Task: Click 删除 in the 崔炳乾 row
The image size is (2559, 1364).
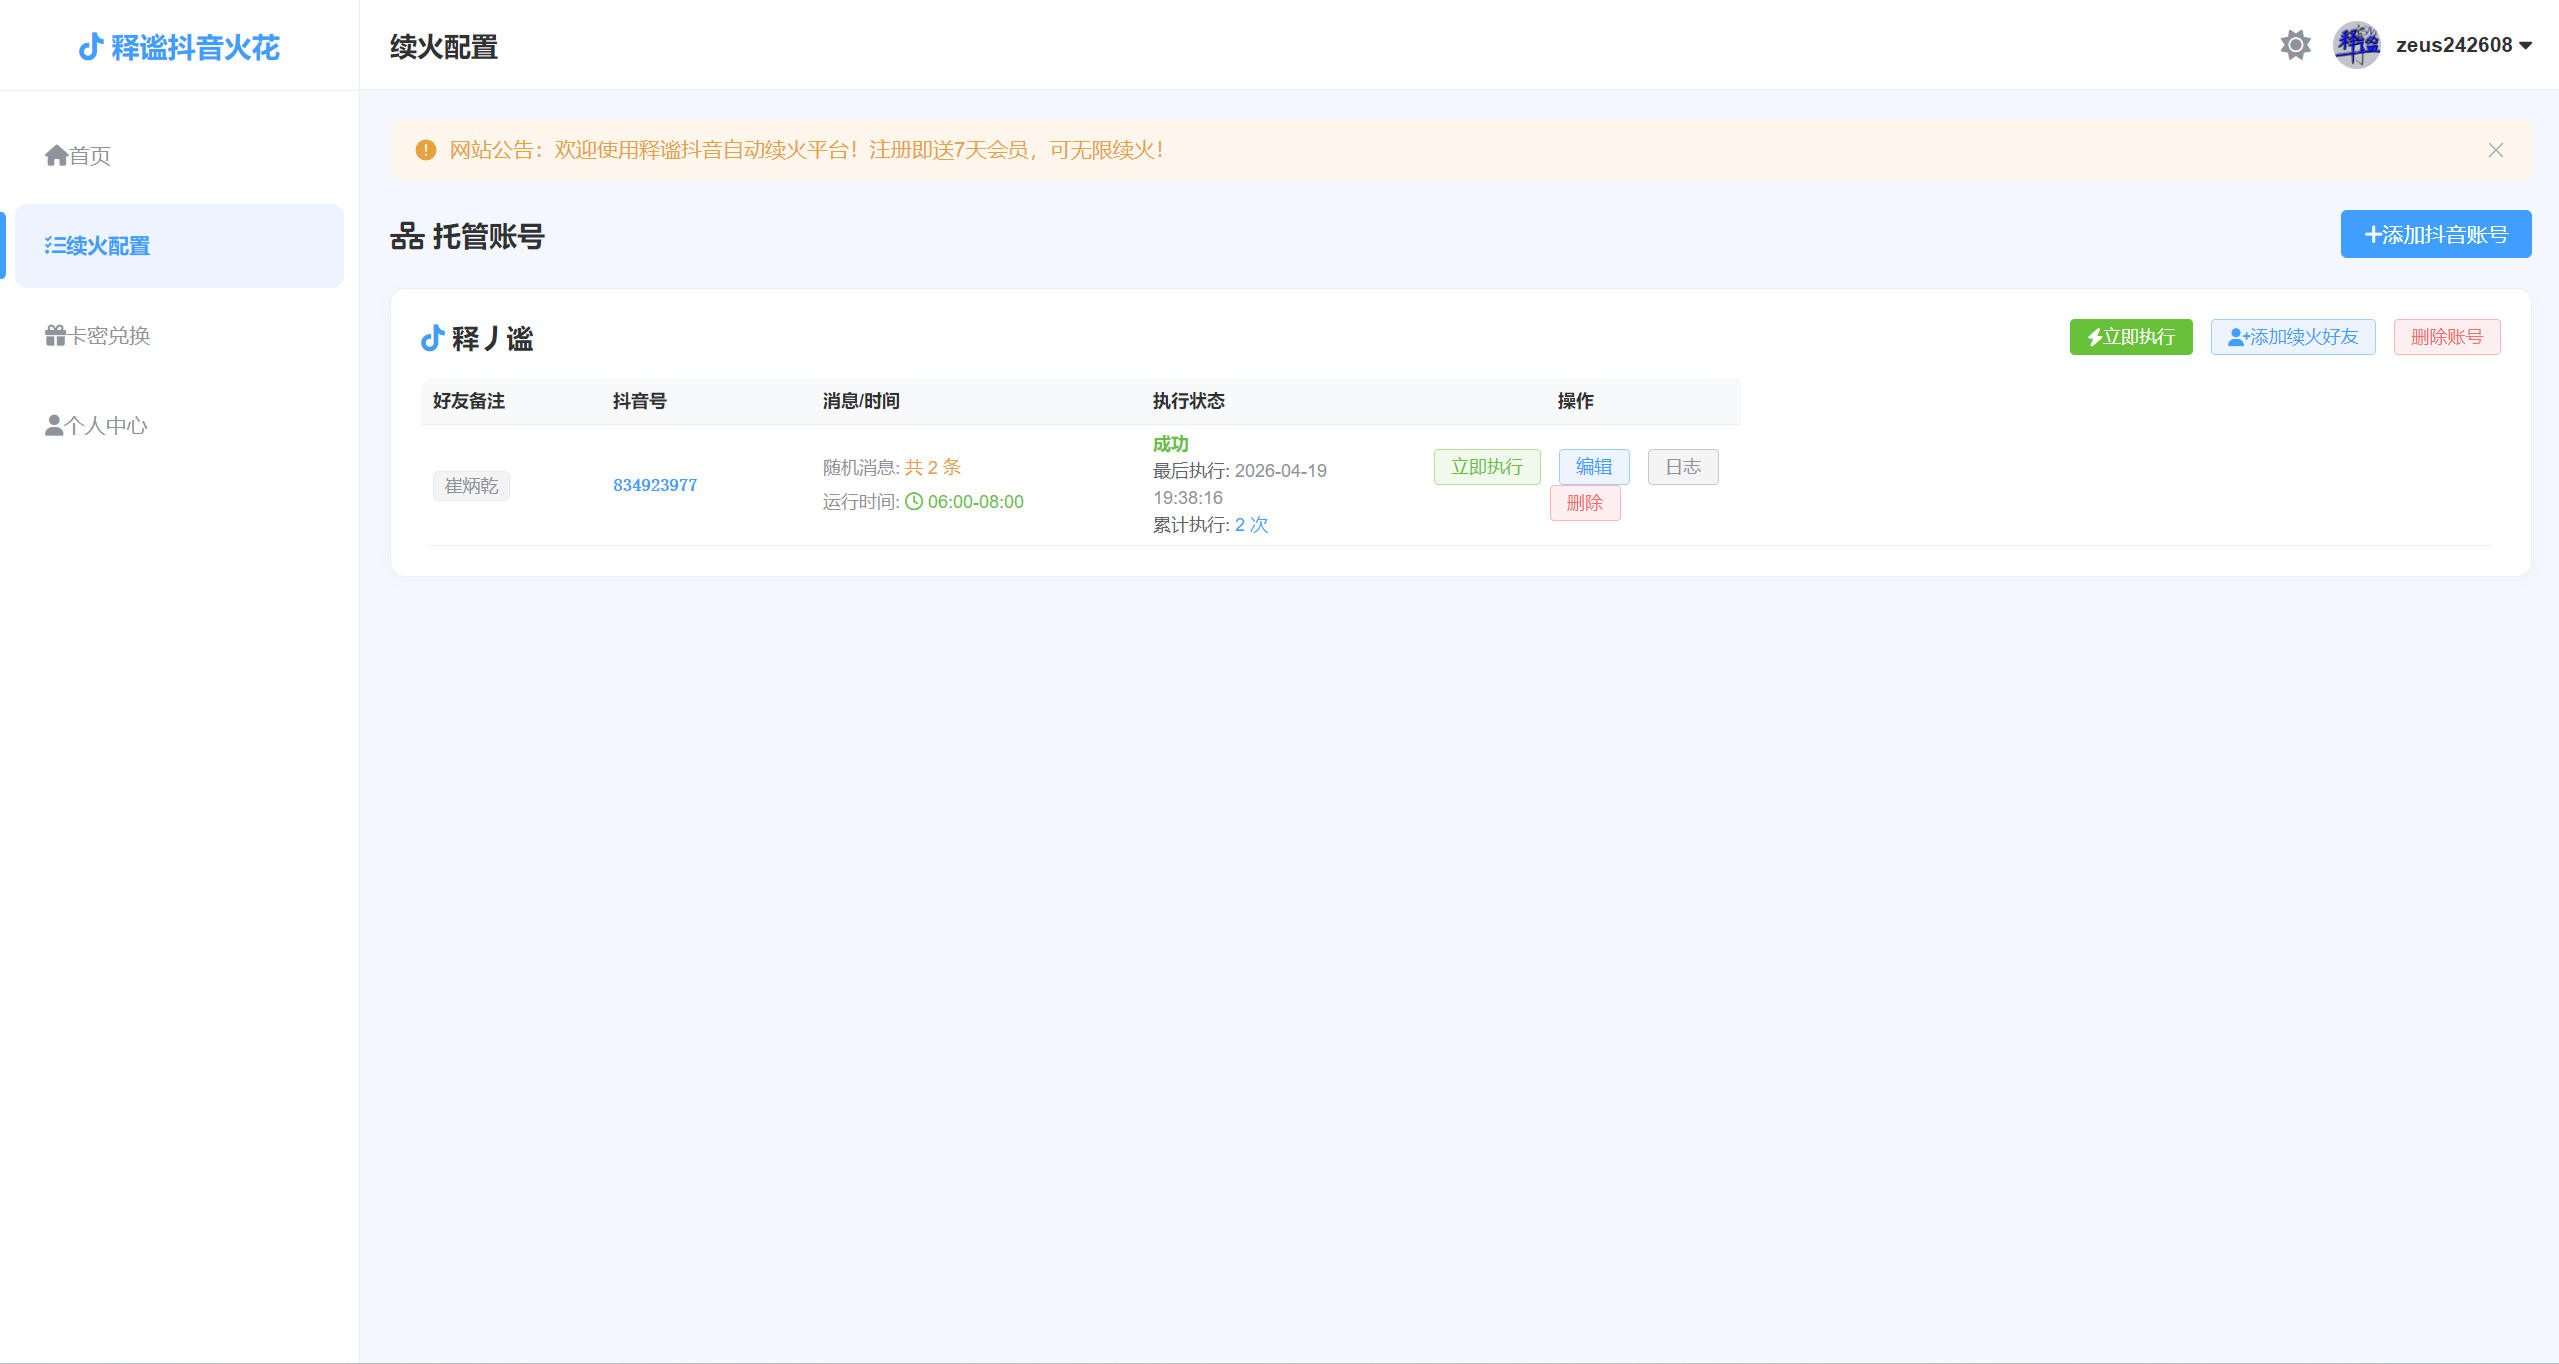Action: 1584,503
